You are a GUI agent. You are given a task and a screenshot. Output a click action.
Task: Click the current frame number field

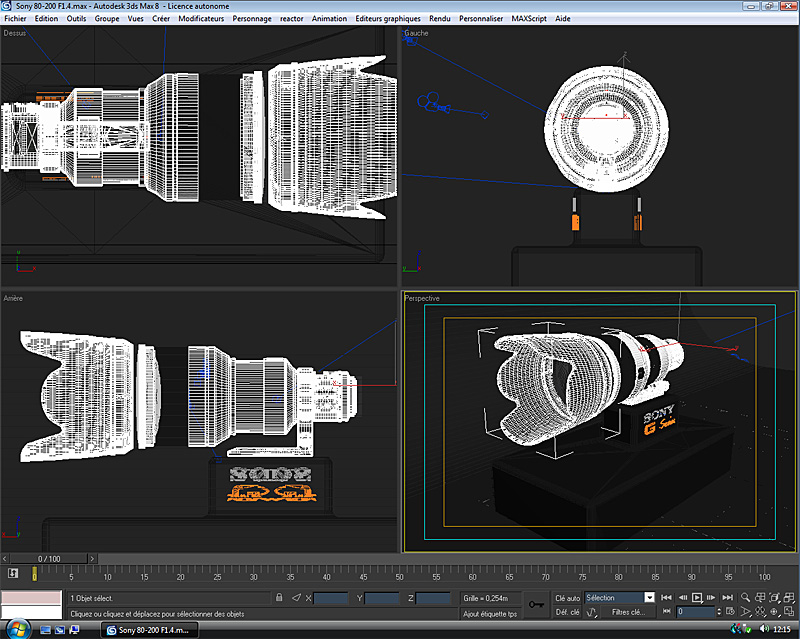pos(696,611)
